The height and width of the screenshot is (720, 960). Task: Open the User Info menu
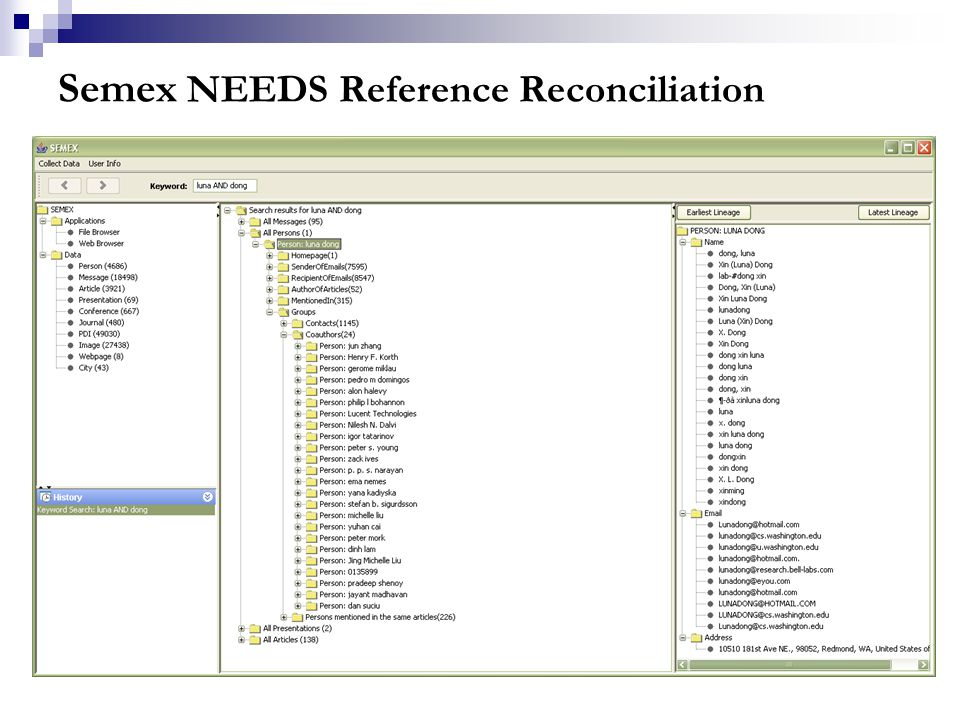(x=104, y=163)
